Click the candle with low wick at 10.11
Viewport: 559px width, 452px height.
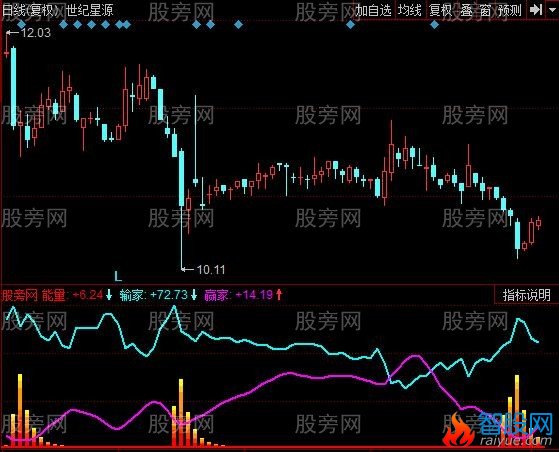[x=181, y=210]
